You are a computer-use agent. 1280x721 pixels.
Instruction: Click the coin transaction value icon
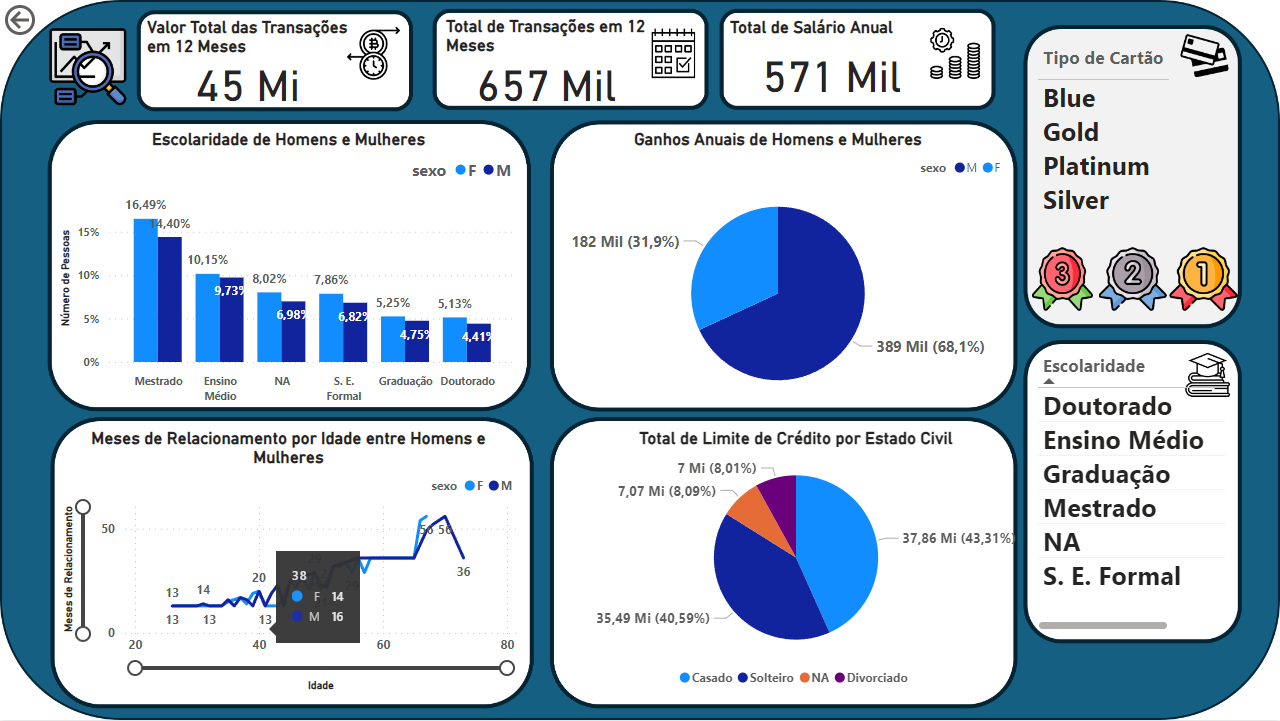coord(373,55)
